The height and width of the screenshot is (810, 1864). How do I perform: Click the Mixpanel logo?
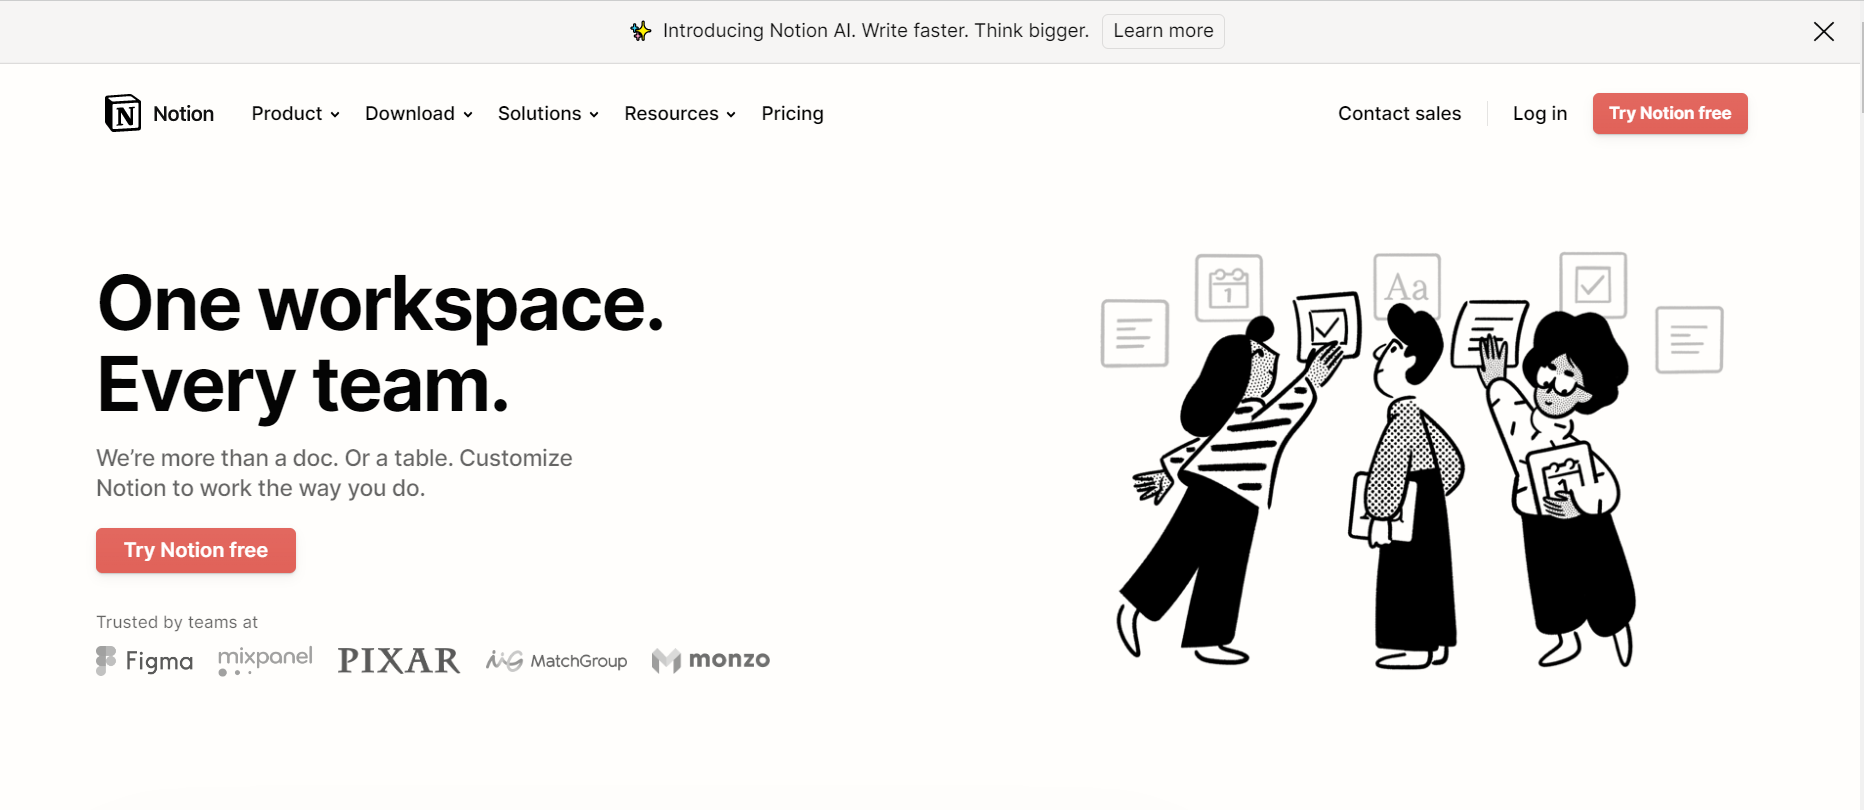coord(265,660)
